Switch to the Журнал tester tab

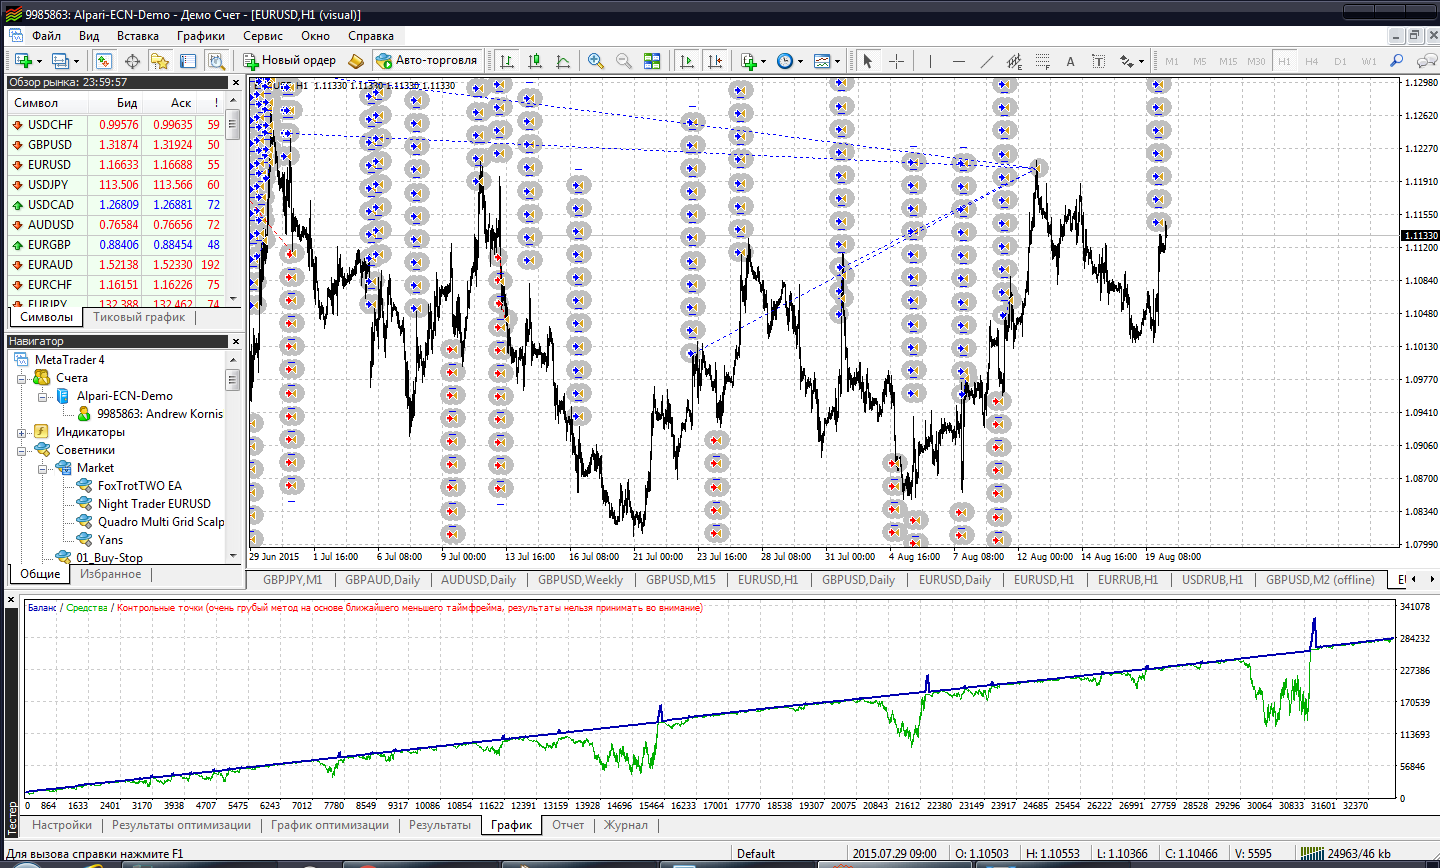click(x=625, y=825)
